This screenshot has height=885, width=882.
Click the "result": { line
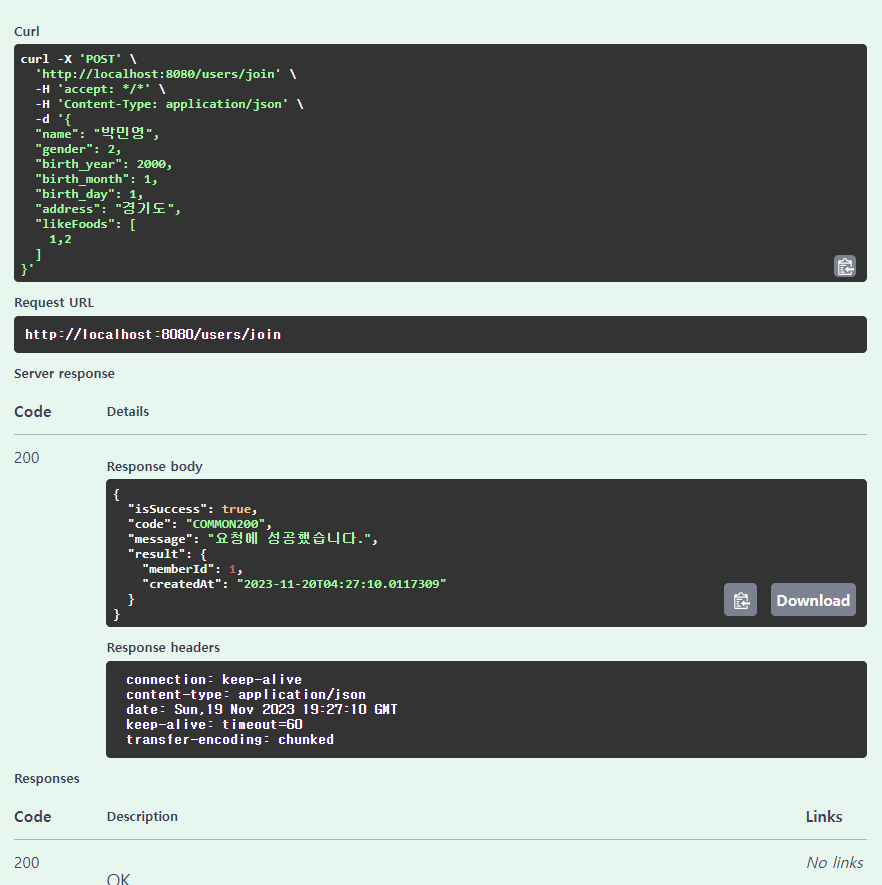(x=167, y=554)
